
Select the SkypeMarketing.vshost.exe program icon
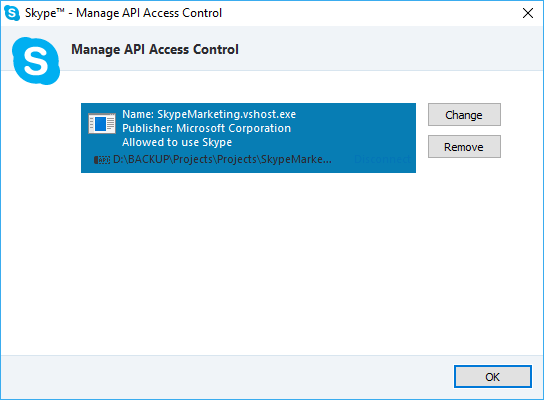(x=102, y=123)
